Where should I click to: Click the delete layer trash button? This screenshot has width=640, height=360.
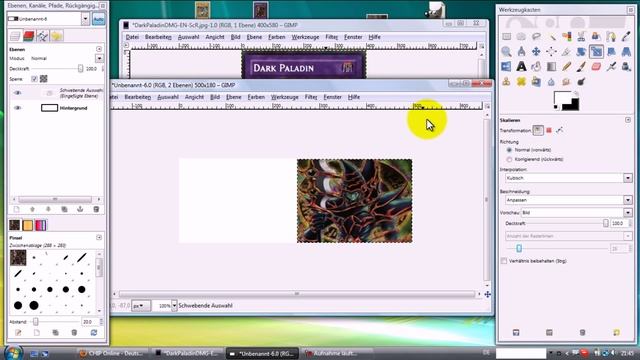coord(96,209)
